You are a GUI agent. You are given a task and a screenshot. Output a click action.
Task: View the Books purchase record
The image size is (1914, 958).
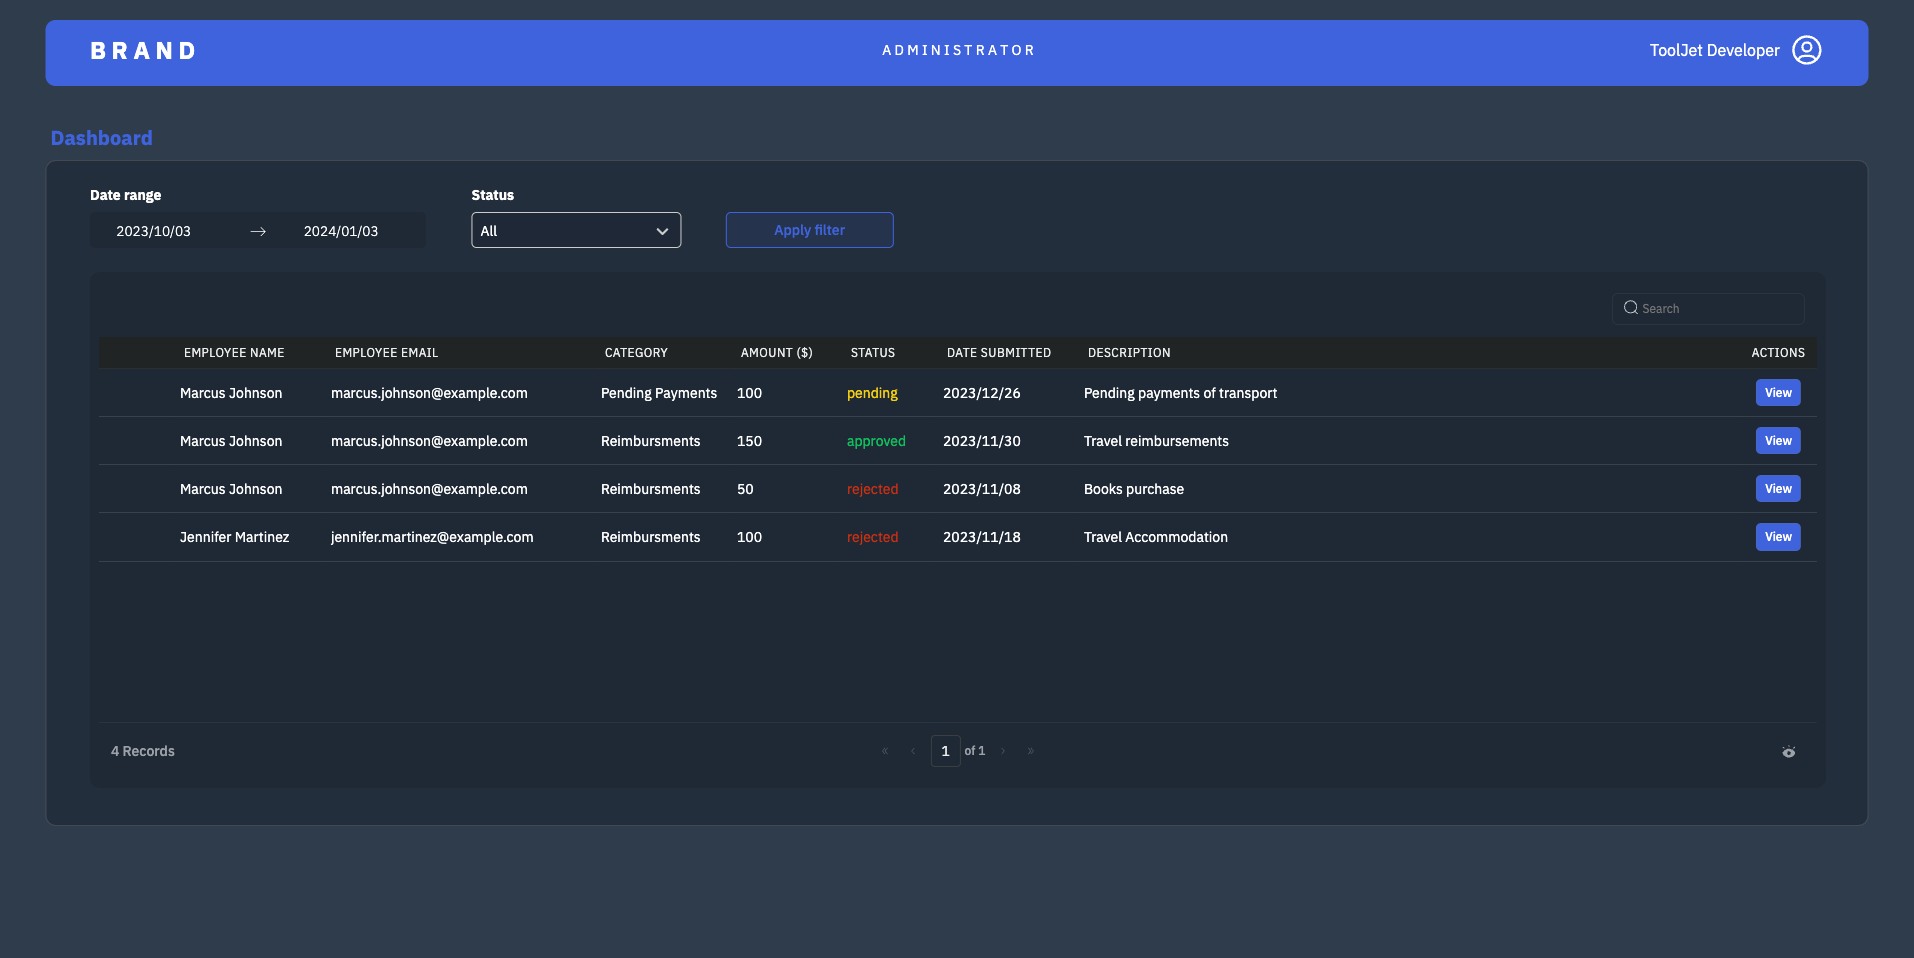pos(1777,489)
